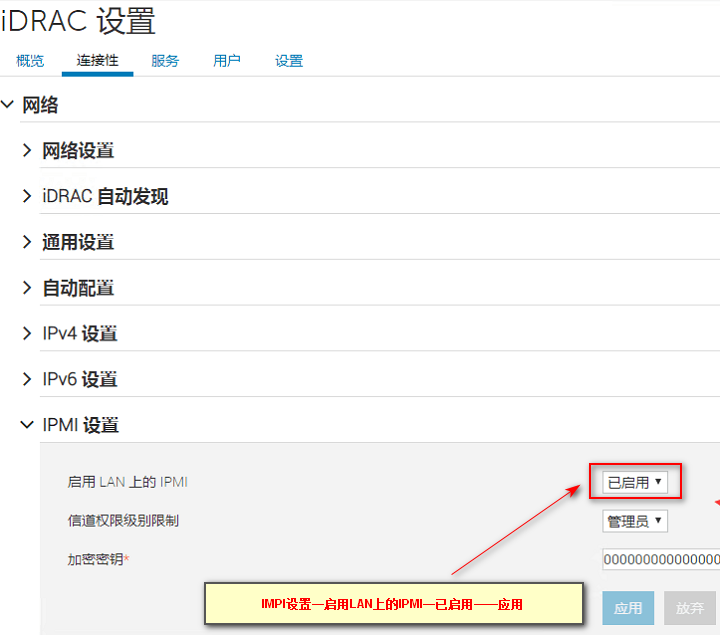
Task: Open the 设置 tab
Action: (289, 61)
